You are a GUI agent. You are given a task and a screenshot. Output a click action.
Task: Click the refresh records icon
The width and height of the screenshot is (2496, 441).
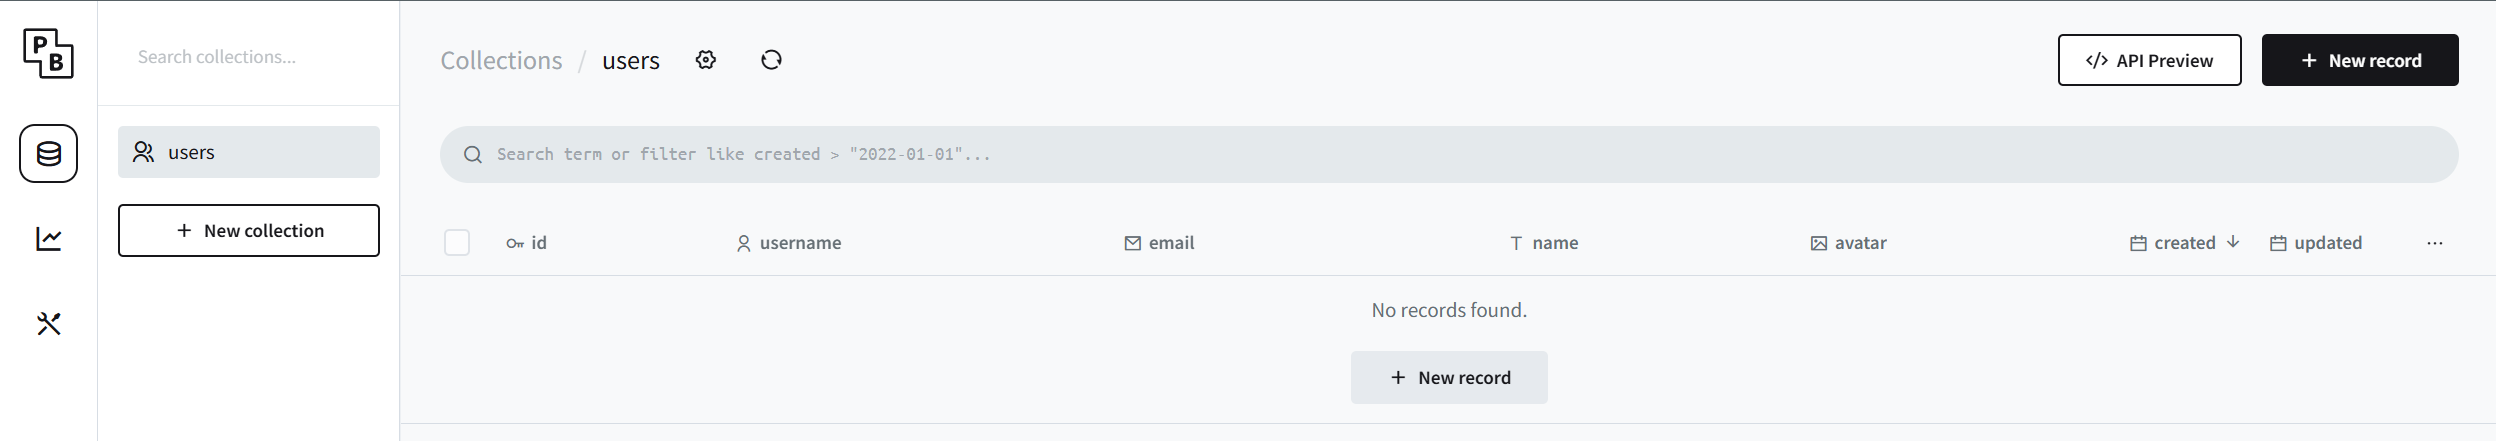pos(771,60)
